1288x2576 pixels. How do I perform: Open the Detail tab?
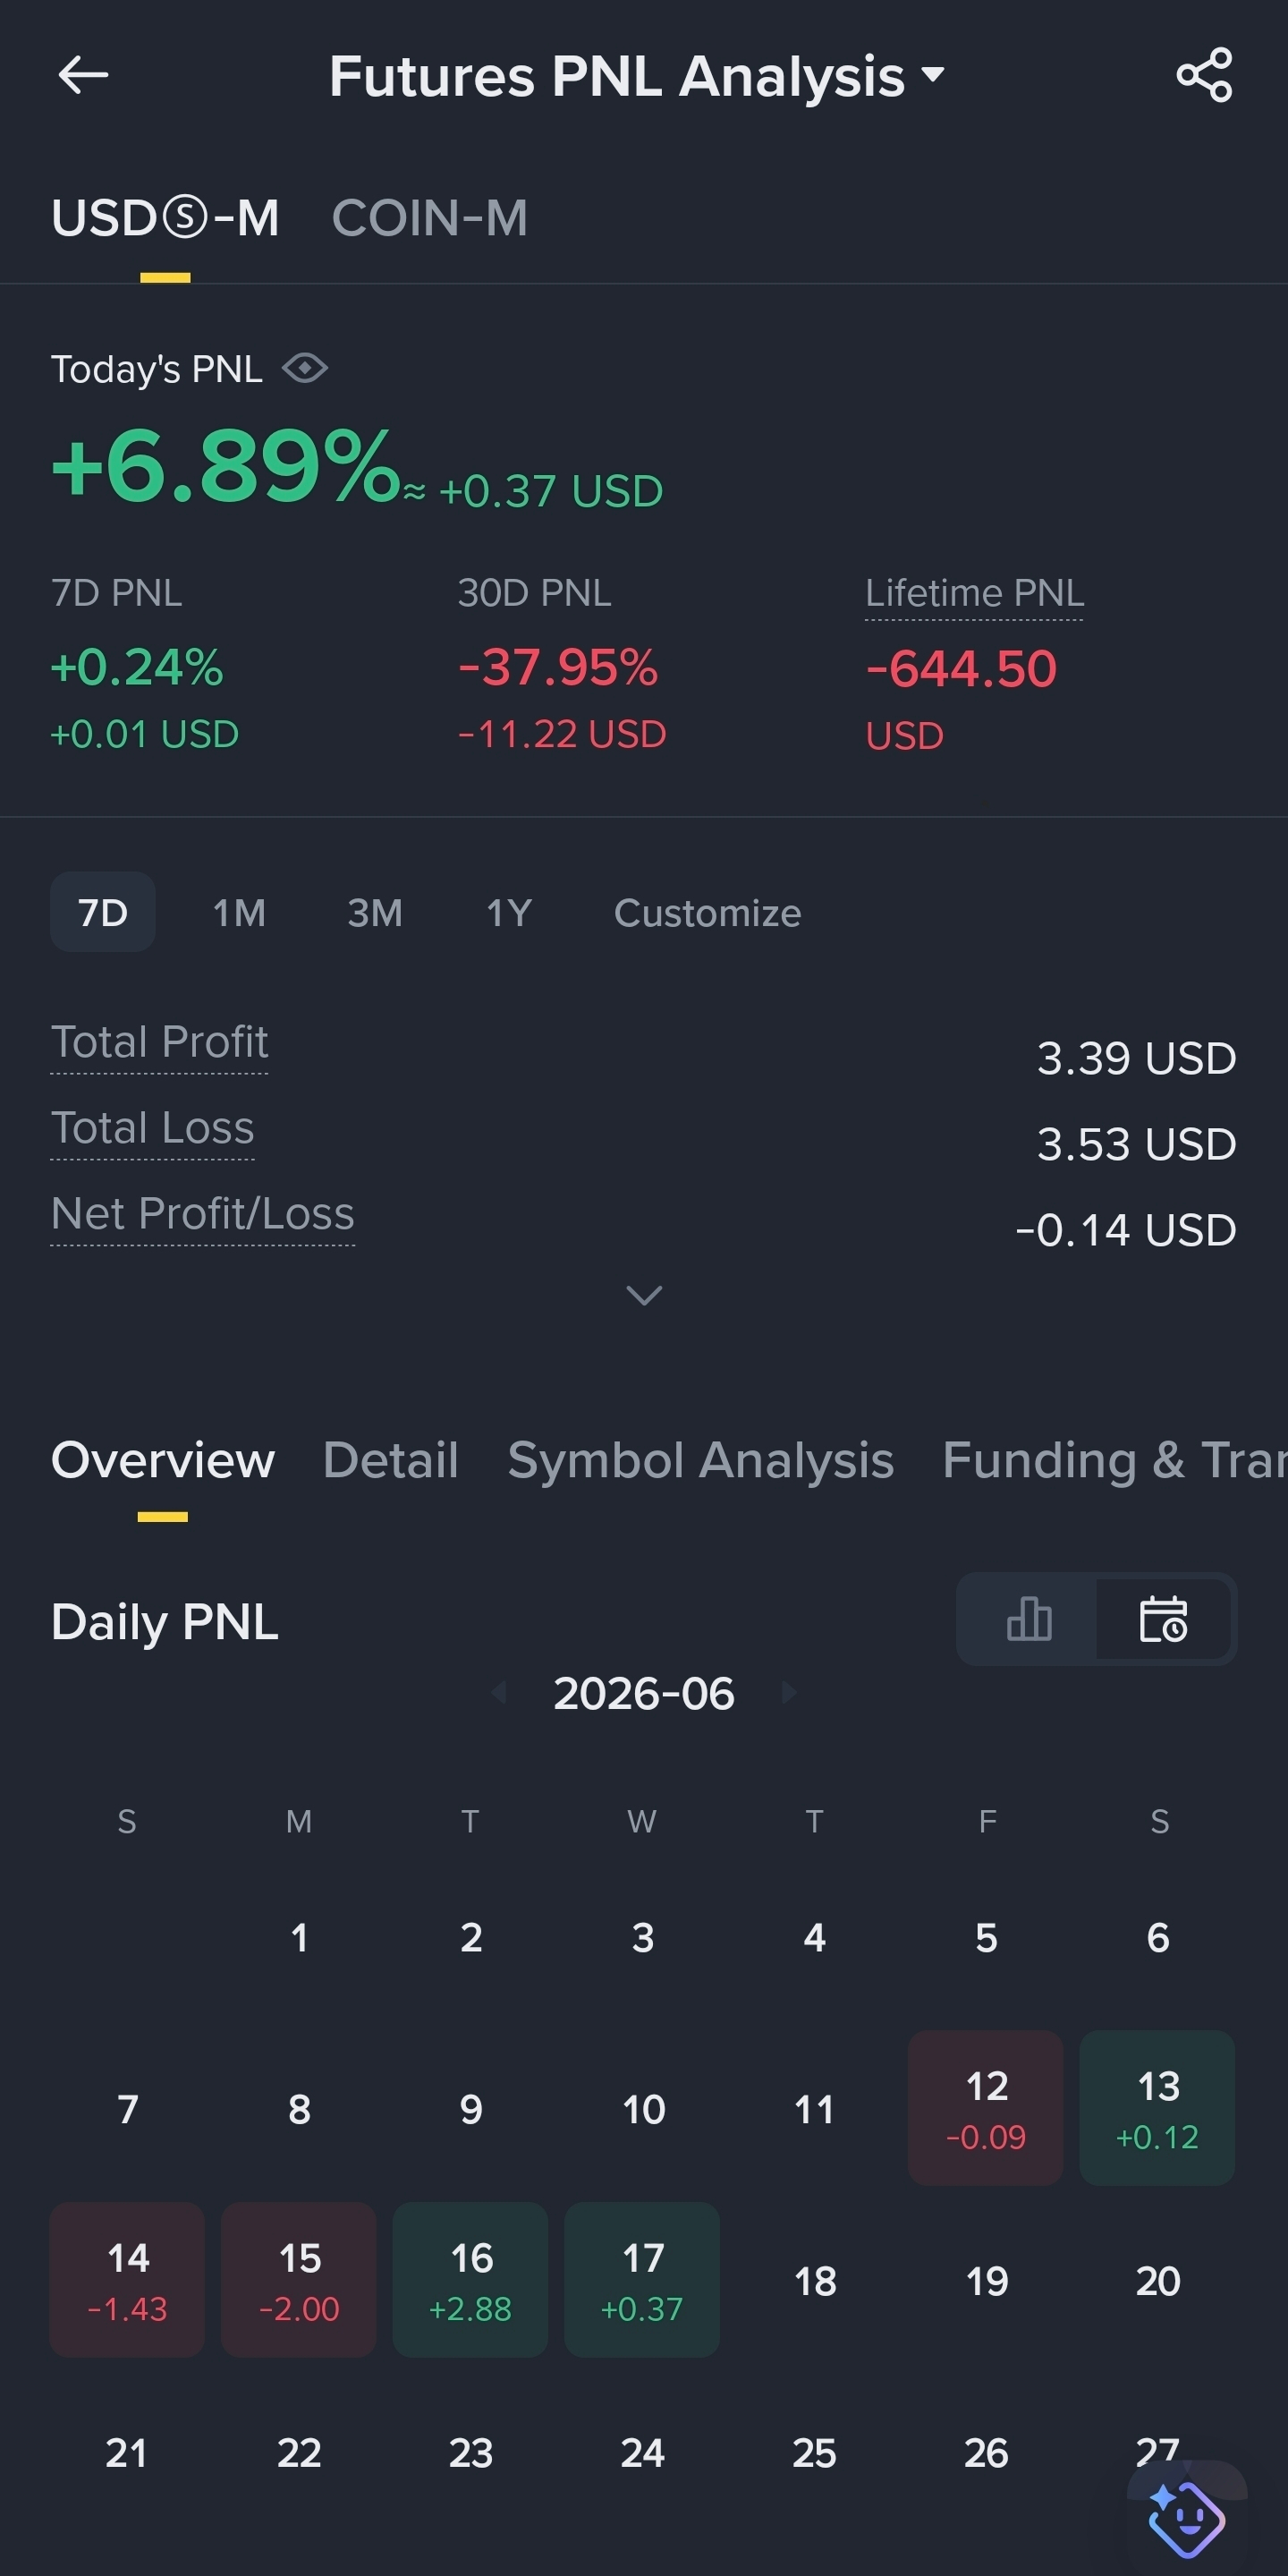tap(391, 1460)
